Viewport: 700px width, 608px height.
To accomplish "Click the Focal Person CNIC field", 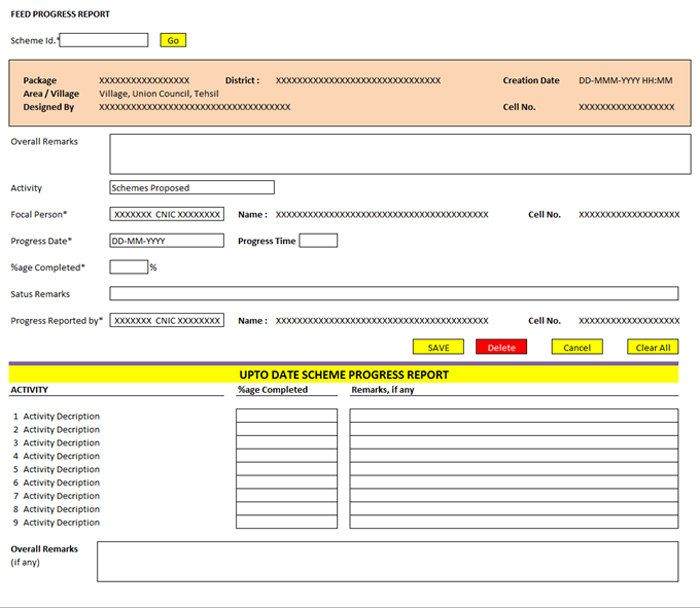I will pos(167,214).
